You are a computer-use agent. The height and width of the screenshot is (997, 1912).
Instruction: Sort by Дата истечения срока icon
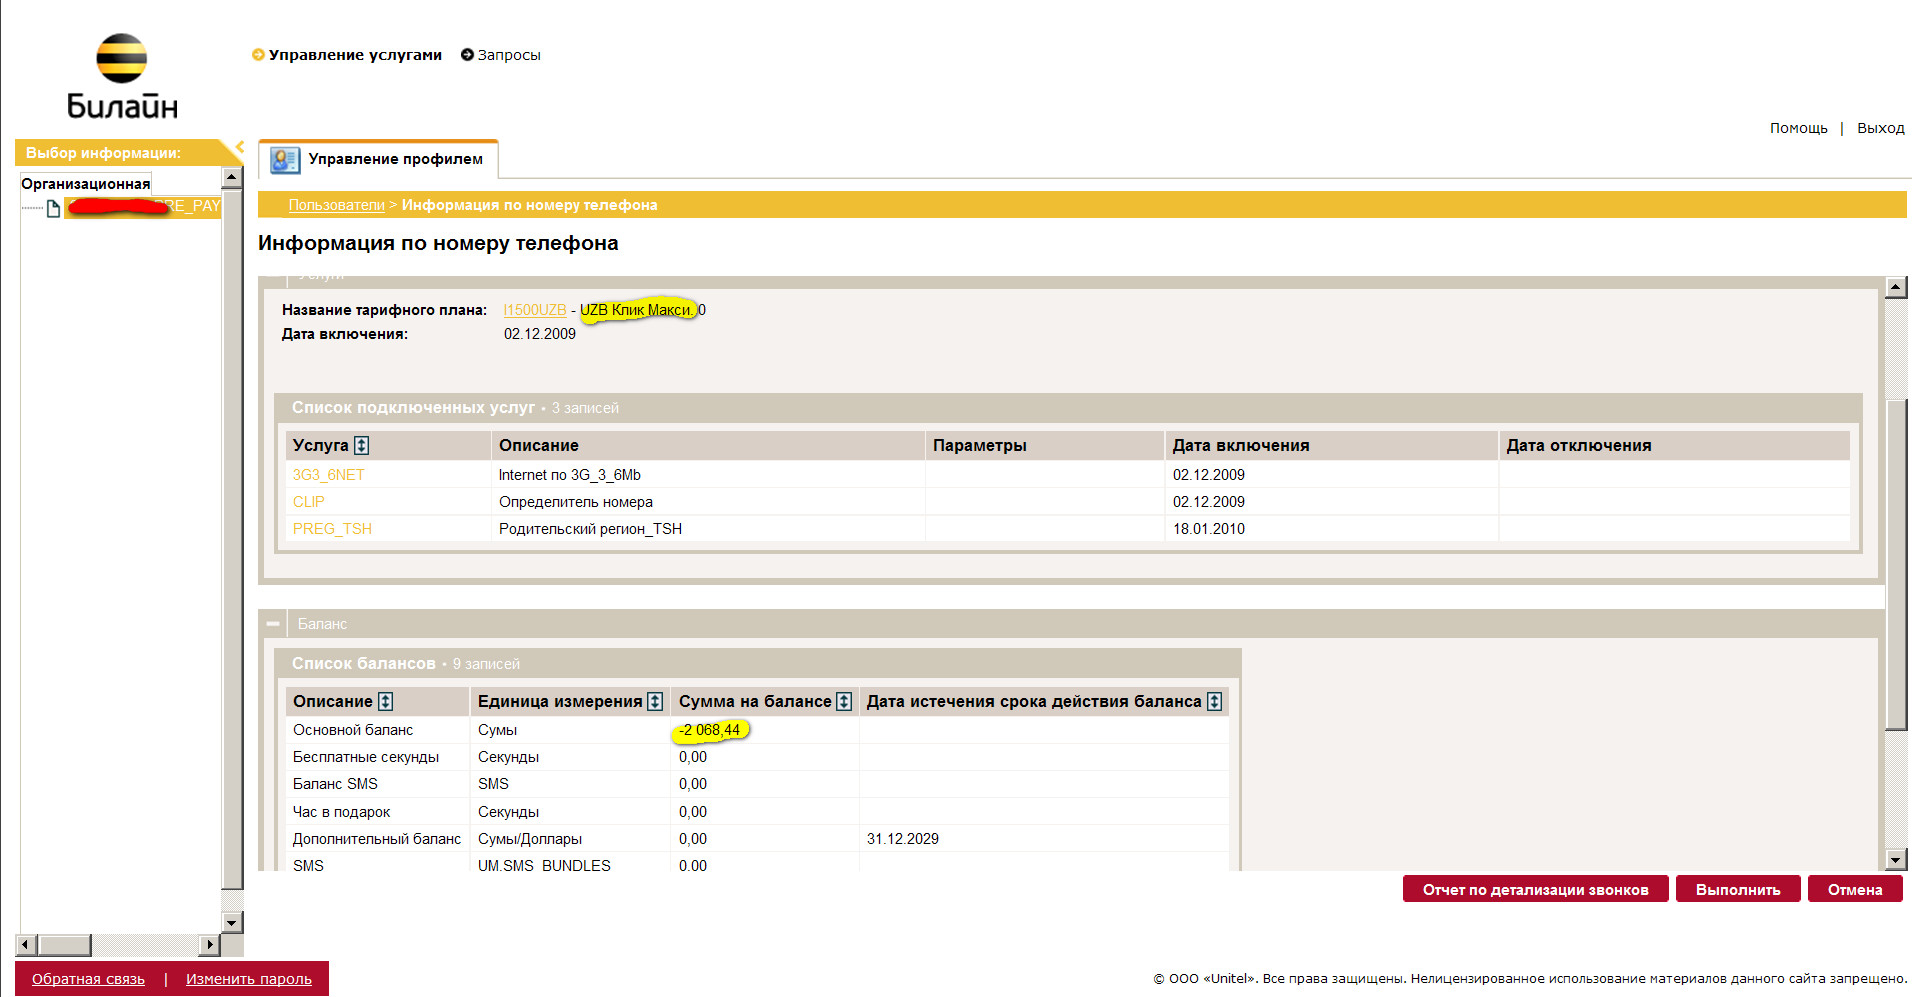1214,702
